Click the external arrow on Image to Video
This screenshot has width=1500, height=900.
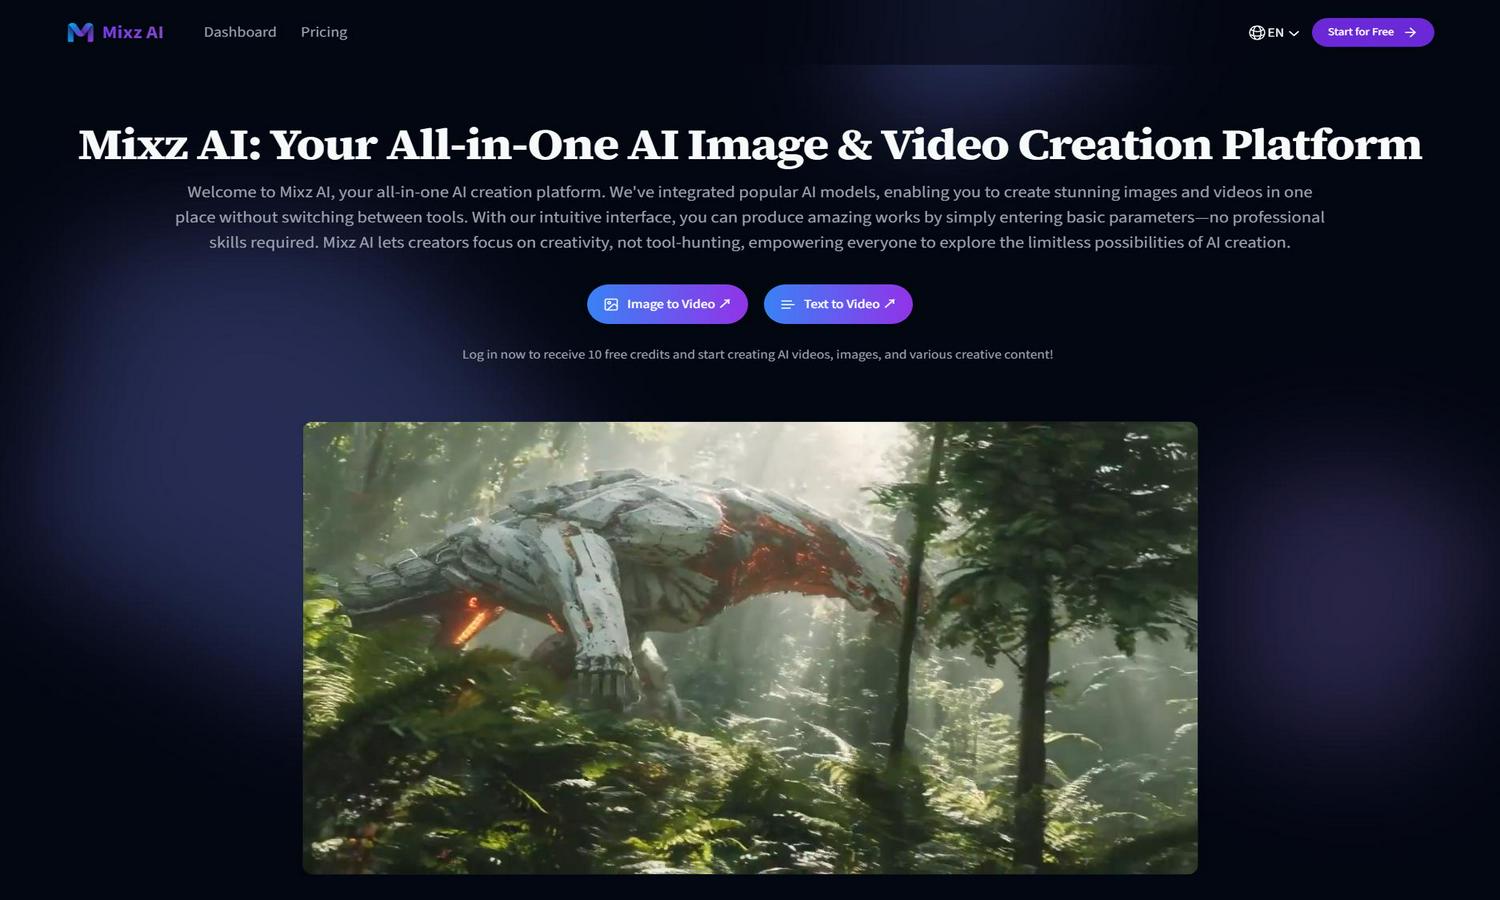(725, 303)
